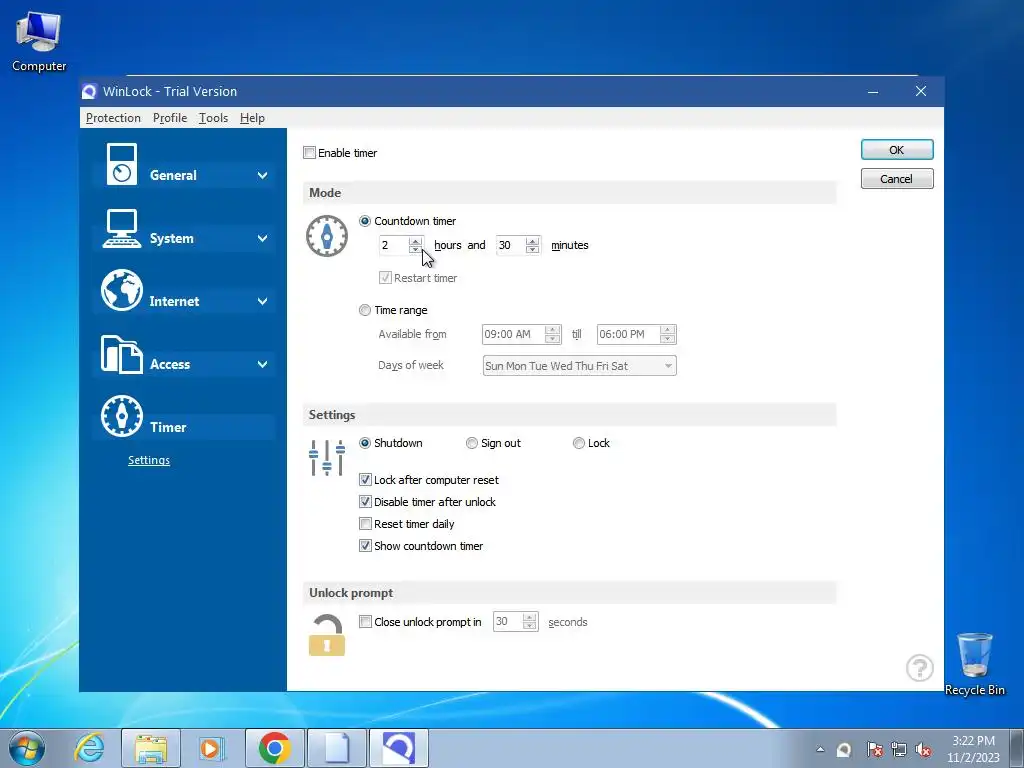Enable the Enable timer checkbox
This screenshot has height=768, width=1024.
click(x=310, y=153)
